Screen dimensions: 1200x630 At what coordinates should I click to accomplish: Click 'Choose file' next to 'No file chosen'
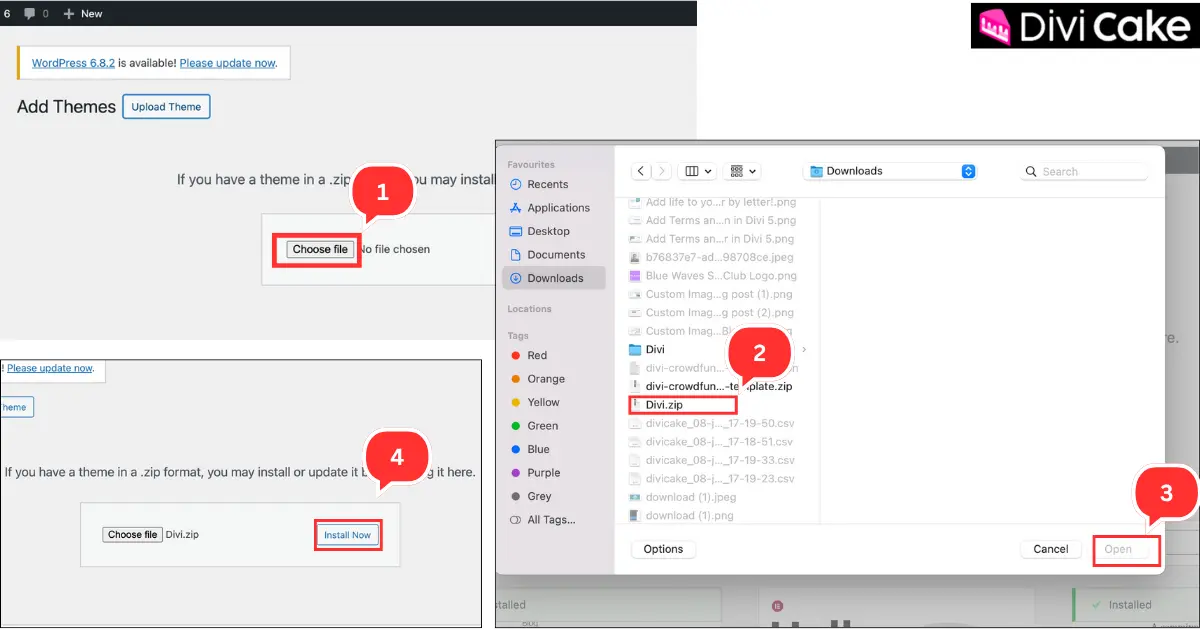click(320, 249)
